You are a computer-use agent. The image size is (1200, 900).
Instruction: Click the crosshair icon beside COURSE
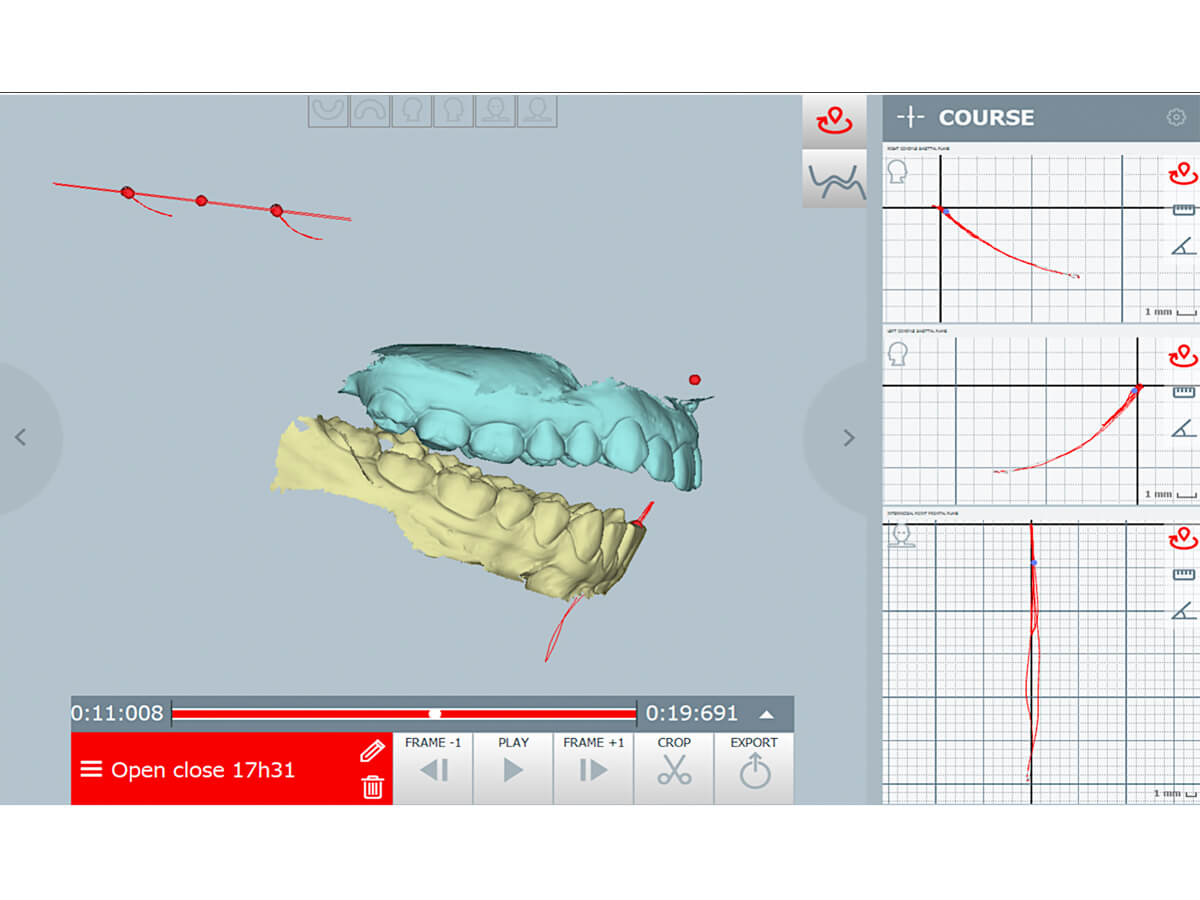(x=910, y=117)
